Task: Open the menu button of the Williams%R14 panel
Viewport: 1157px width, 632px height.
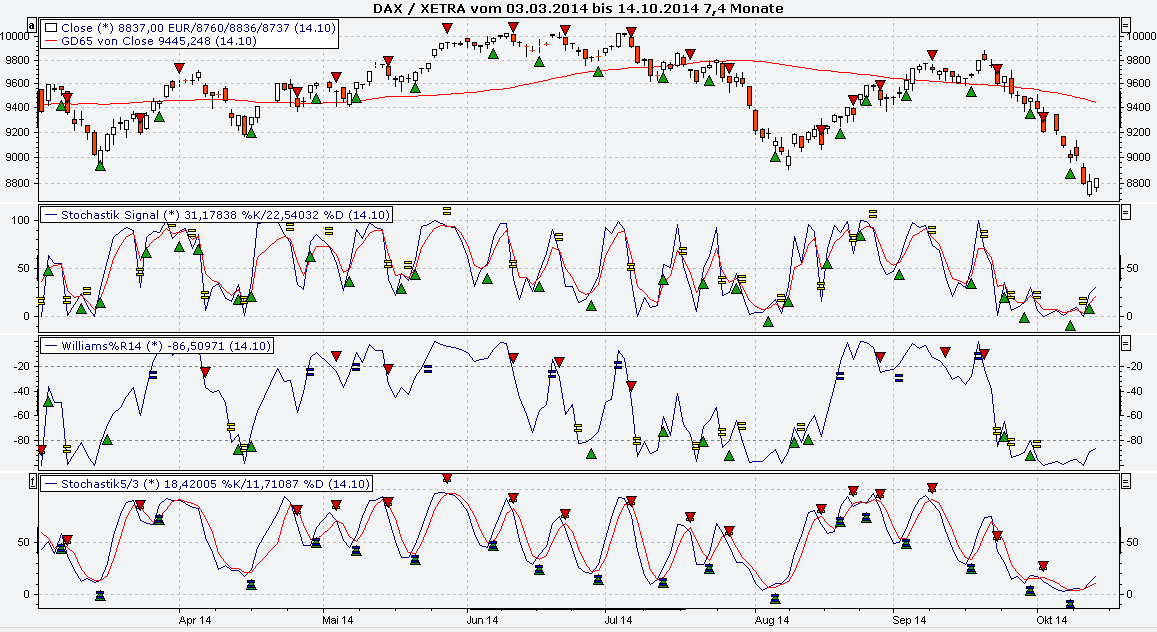Action: click(x=1125, y=343)
